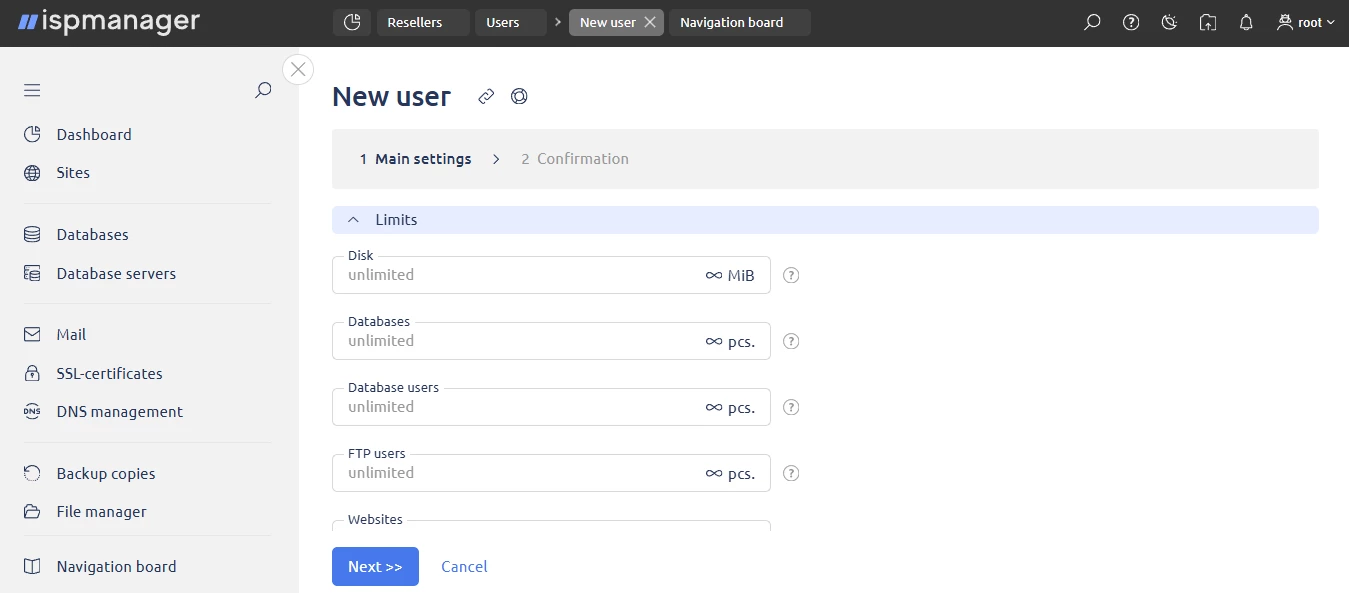Toggle the dark theme moon icon

(1169, 22)
